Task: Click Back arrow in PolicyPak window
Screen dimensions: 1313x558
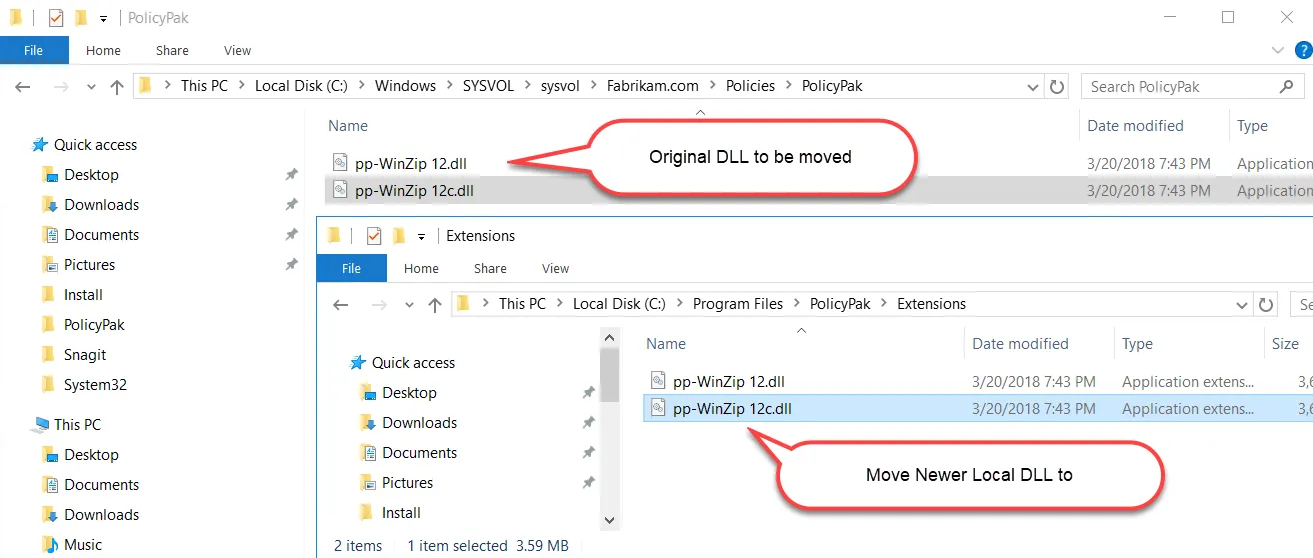Action: 23,87
